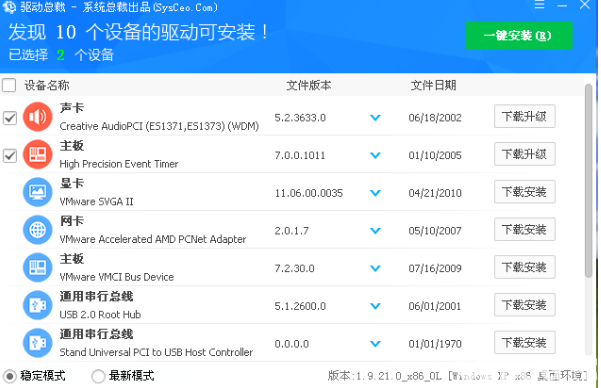Select the 稳定模式 radio button
The height and width of the screenshot is (388, 601).
tap(10, 376)
